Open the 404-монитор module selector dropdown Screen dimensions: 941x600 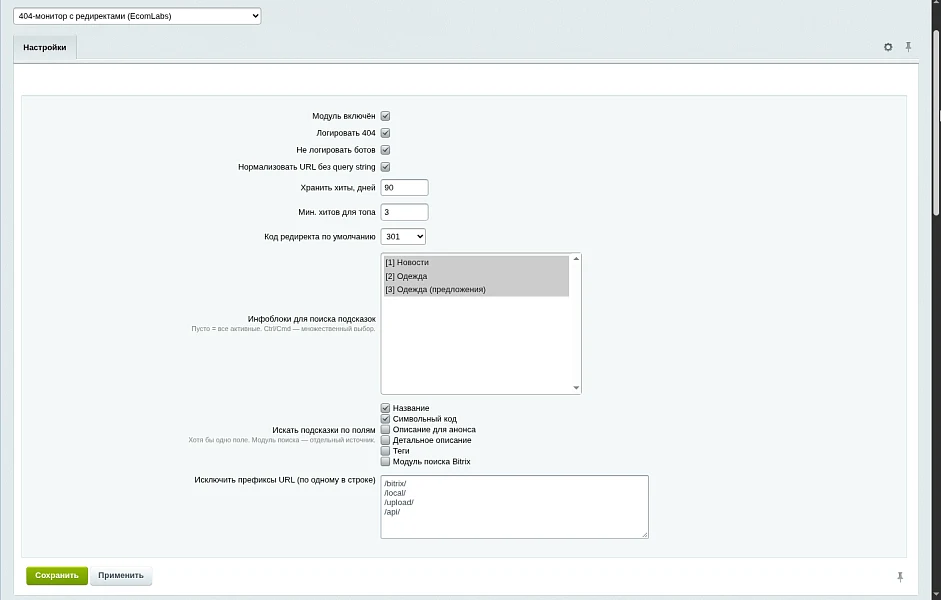[x=137, y=16]
